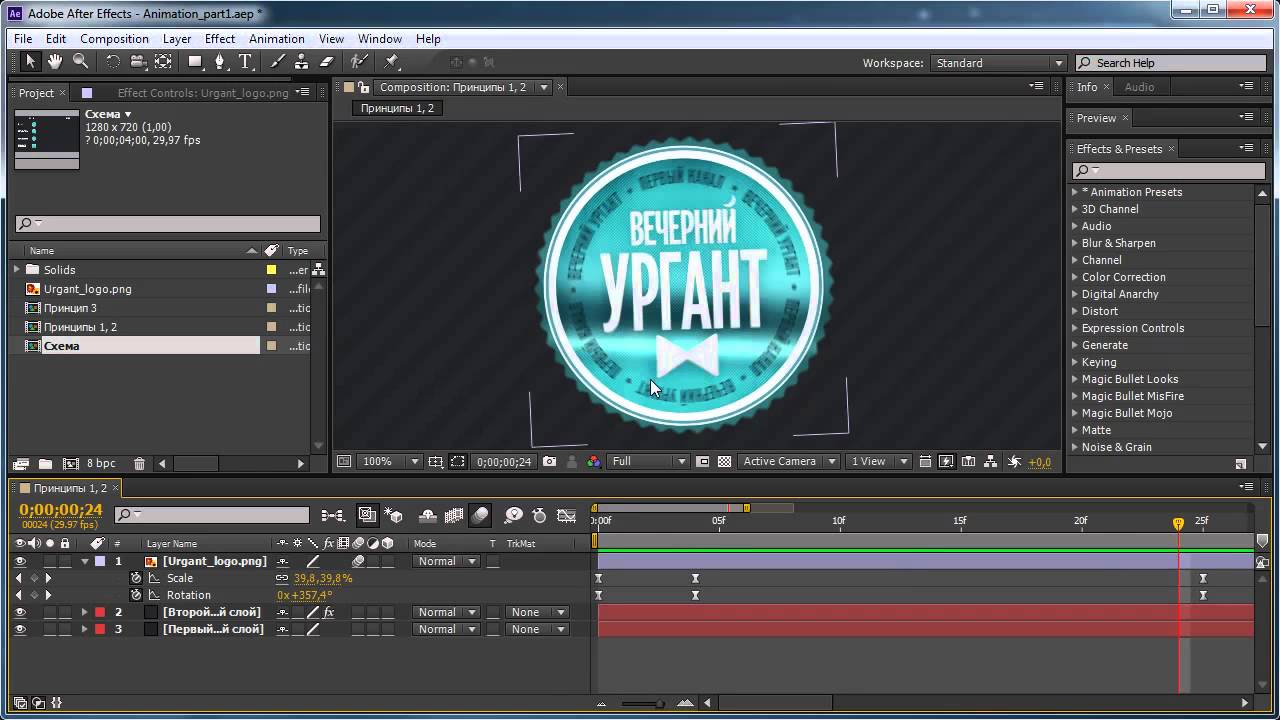Collapse the Urgant_logo.png layer properties

coord(85,562)
